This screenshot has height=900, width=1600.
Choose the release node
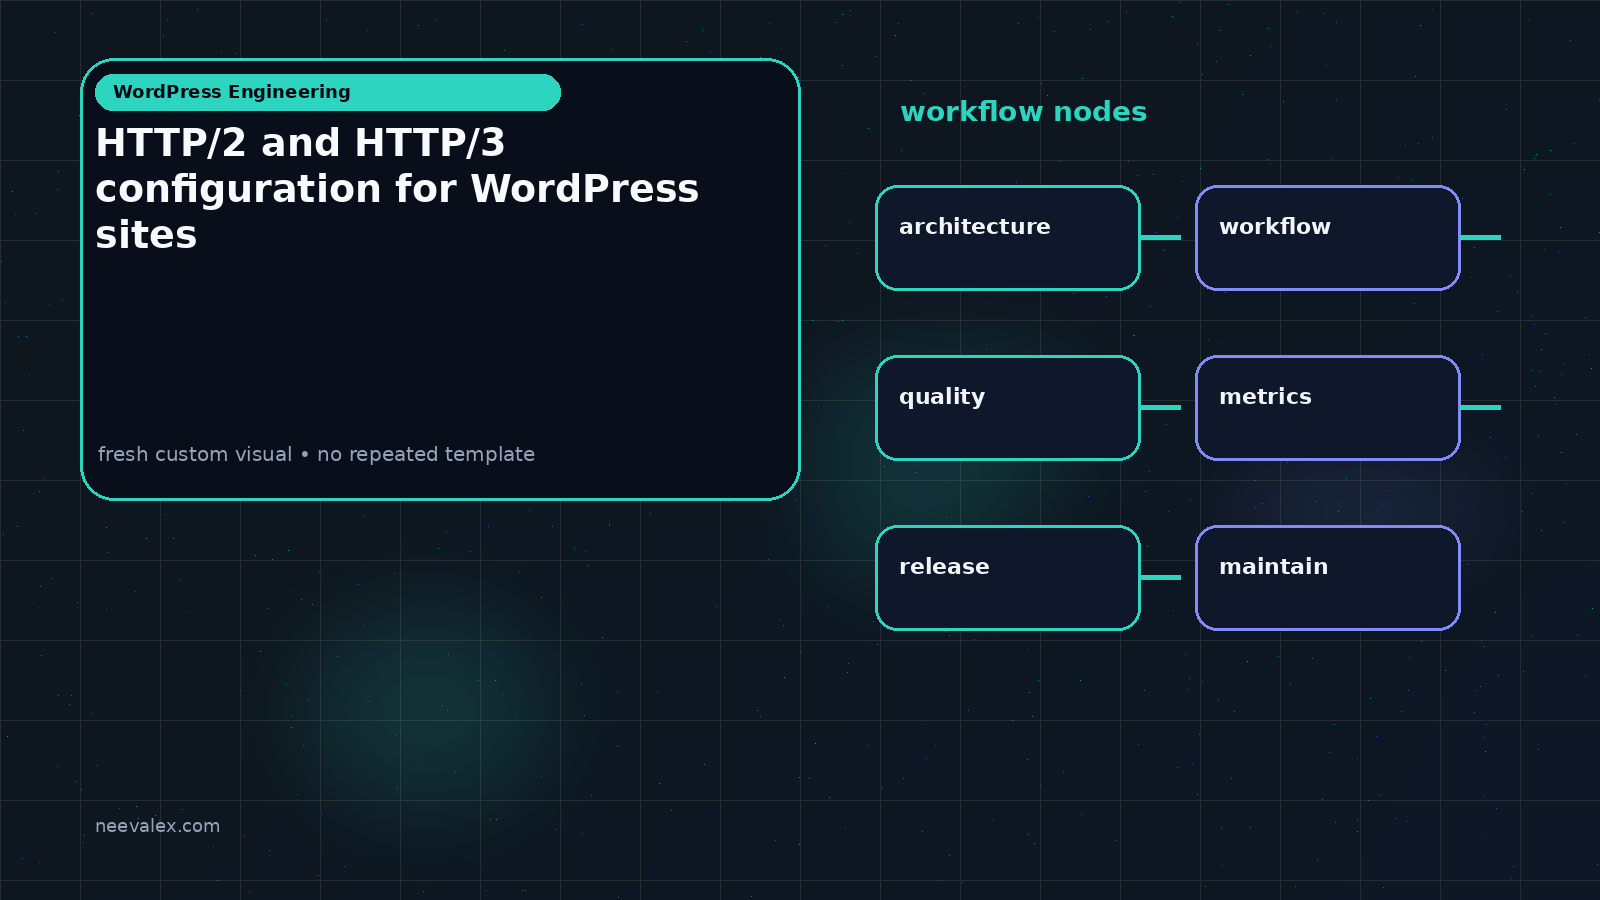(x=1008, y=578)
